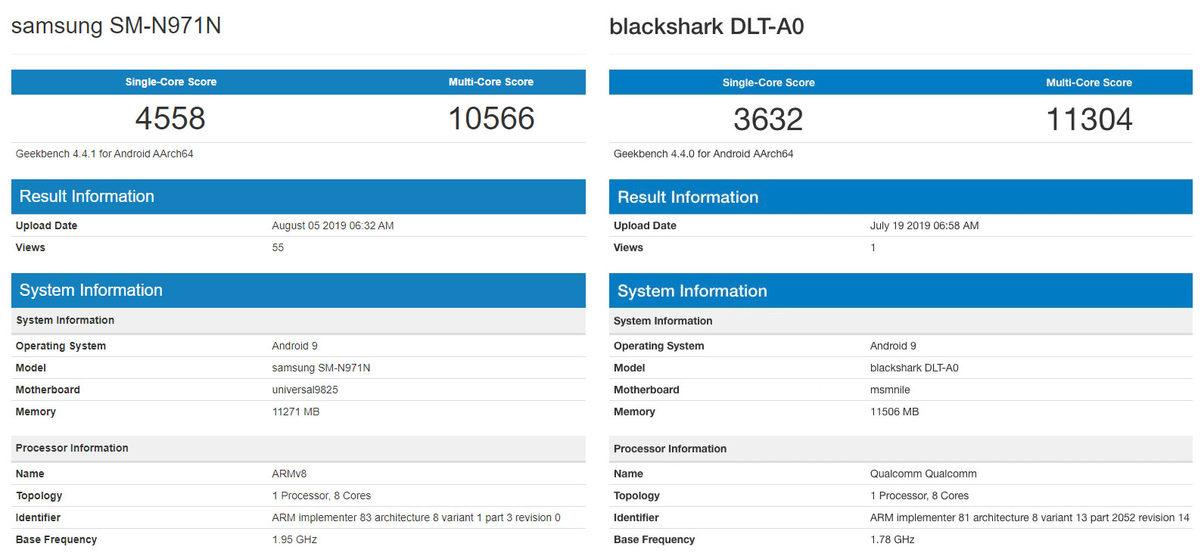The height and width of the screenshot is (556, 1200).
Task: Click motherboard value universal9825
Action: (304, 390)
